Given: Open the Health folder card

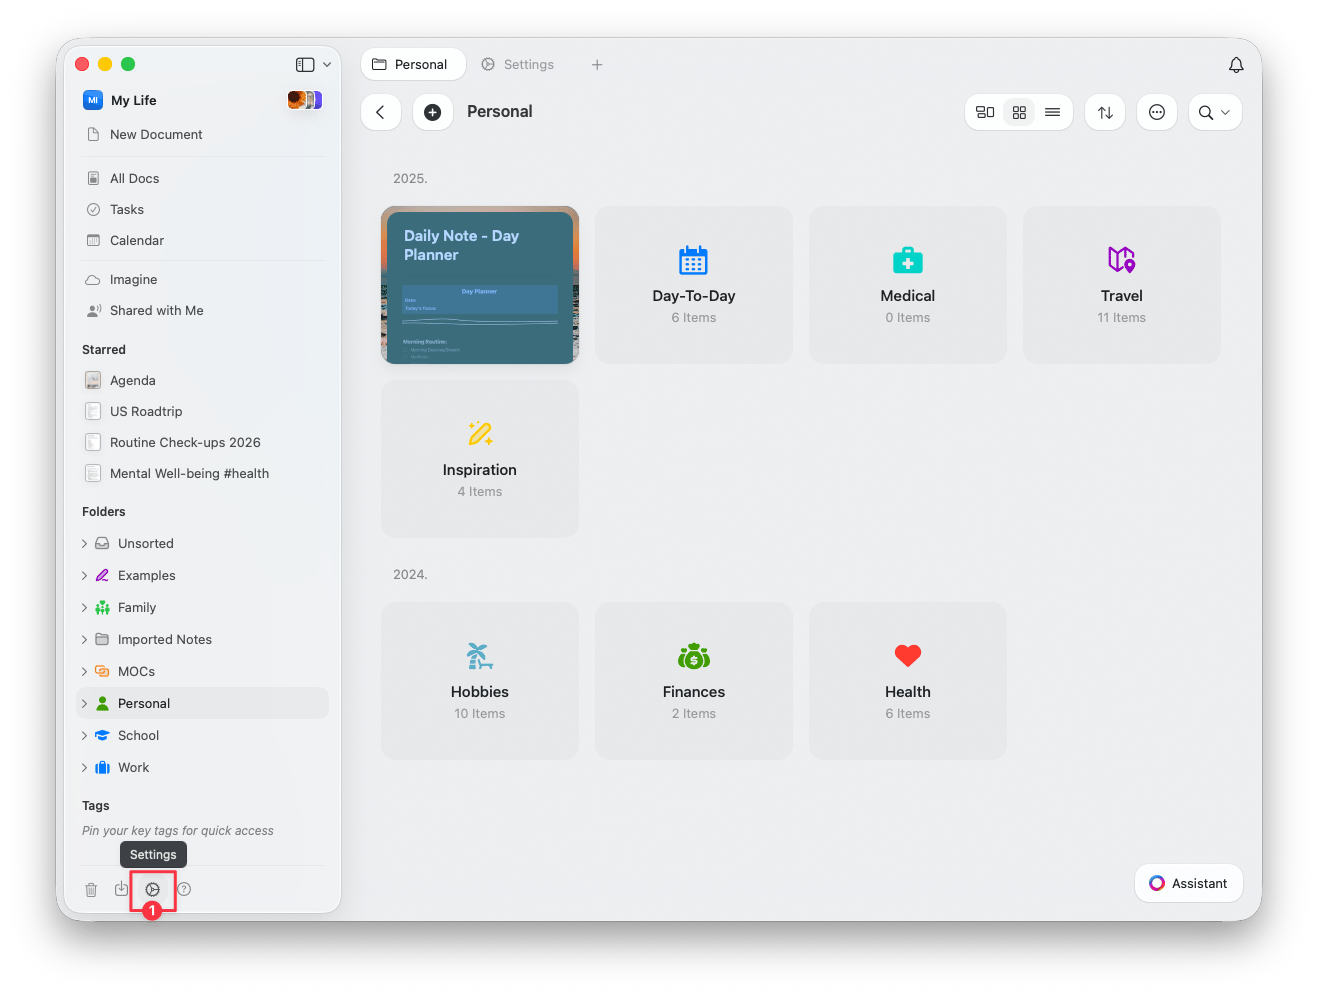Looking at the screenshot, I should tap(908, 681).
